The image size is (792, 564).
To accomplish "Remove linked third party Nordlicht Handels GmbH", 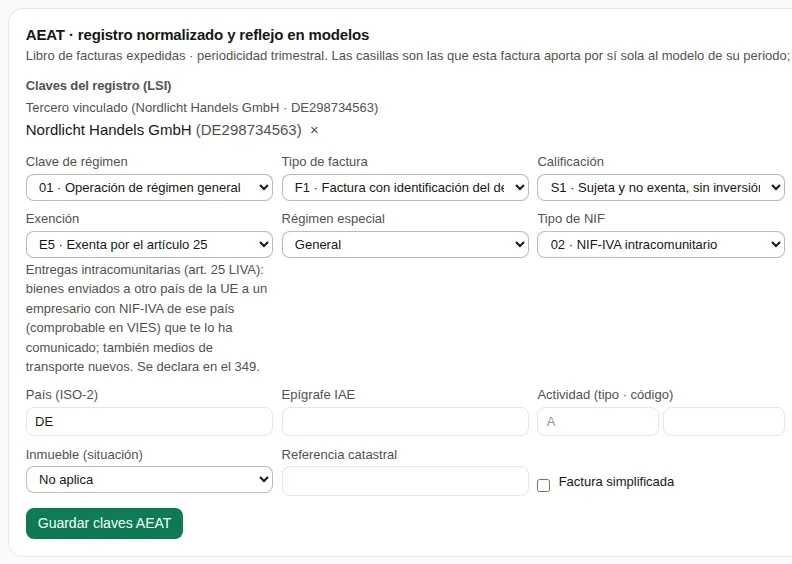I will tap(314, 130).
